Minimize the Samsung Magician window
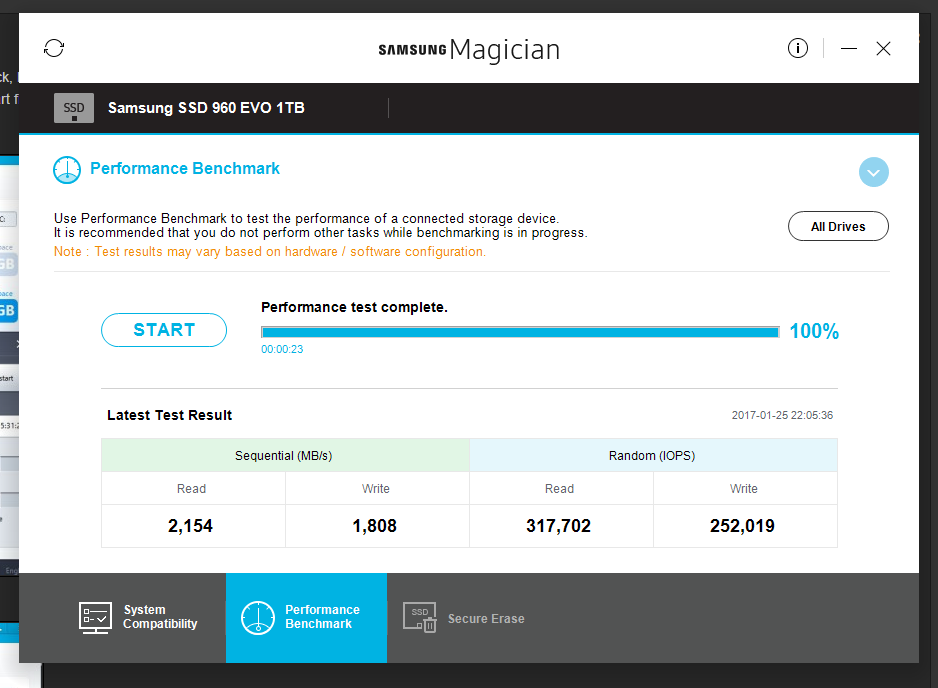 [x=849, y=48]
